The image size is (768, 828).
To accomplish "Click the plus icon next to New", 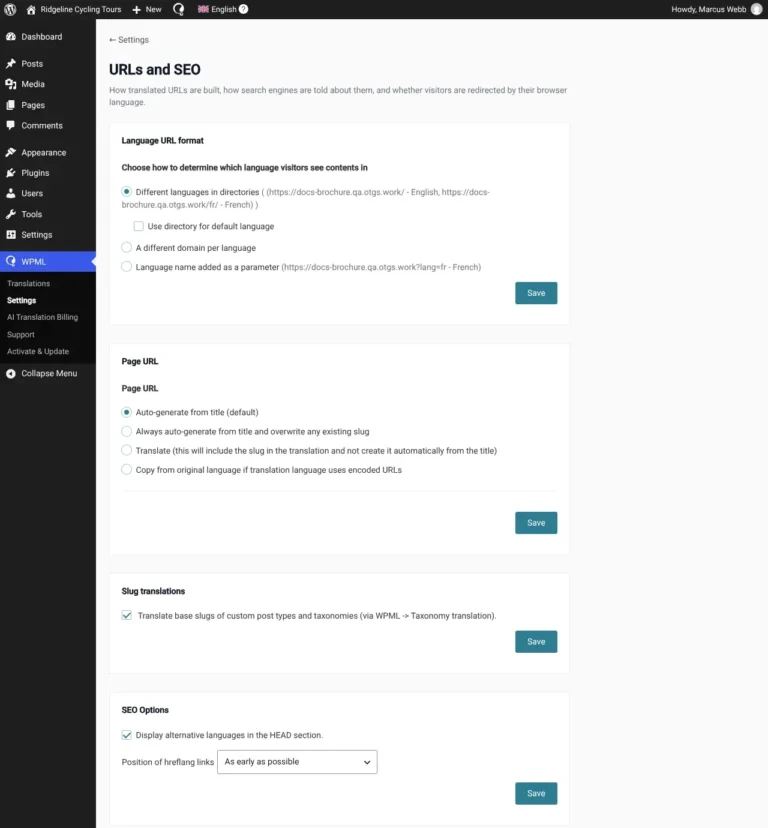I will 136,10.
